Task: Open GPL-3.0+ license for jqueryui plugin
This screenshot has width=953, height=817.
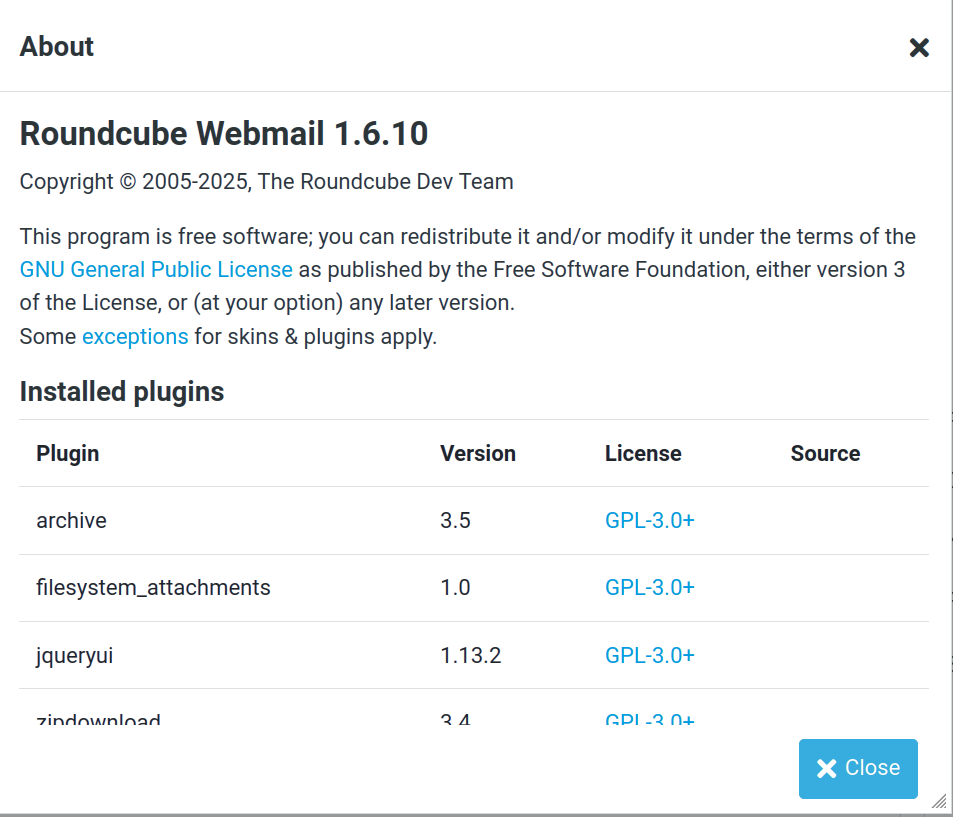Action: tap(649, 655)
